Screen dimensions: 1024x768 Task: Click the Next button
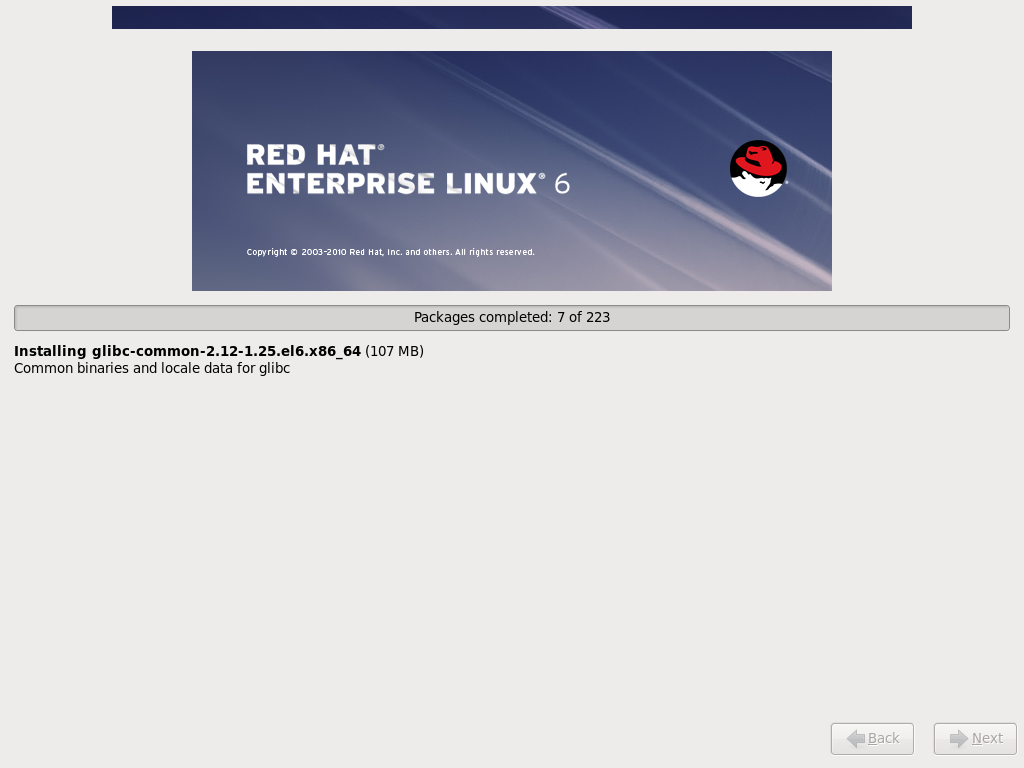coord(974,738)
